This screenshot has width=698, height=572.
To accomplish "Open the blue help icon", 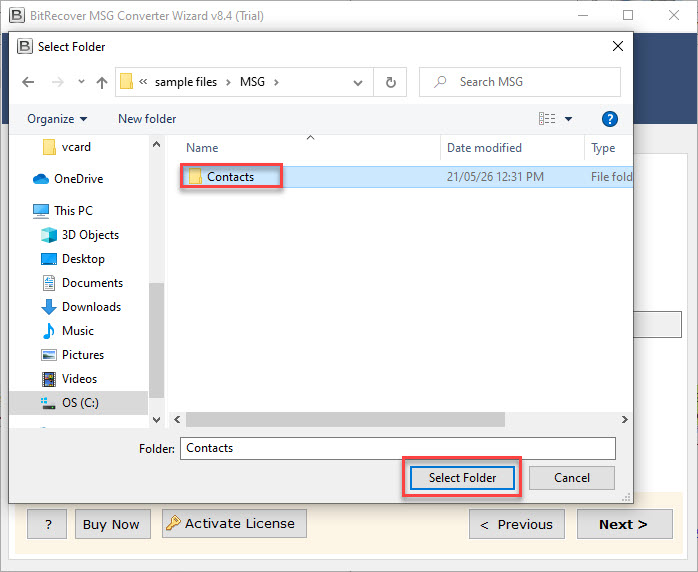I will click(609, 119).
